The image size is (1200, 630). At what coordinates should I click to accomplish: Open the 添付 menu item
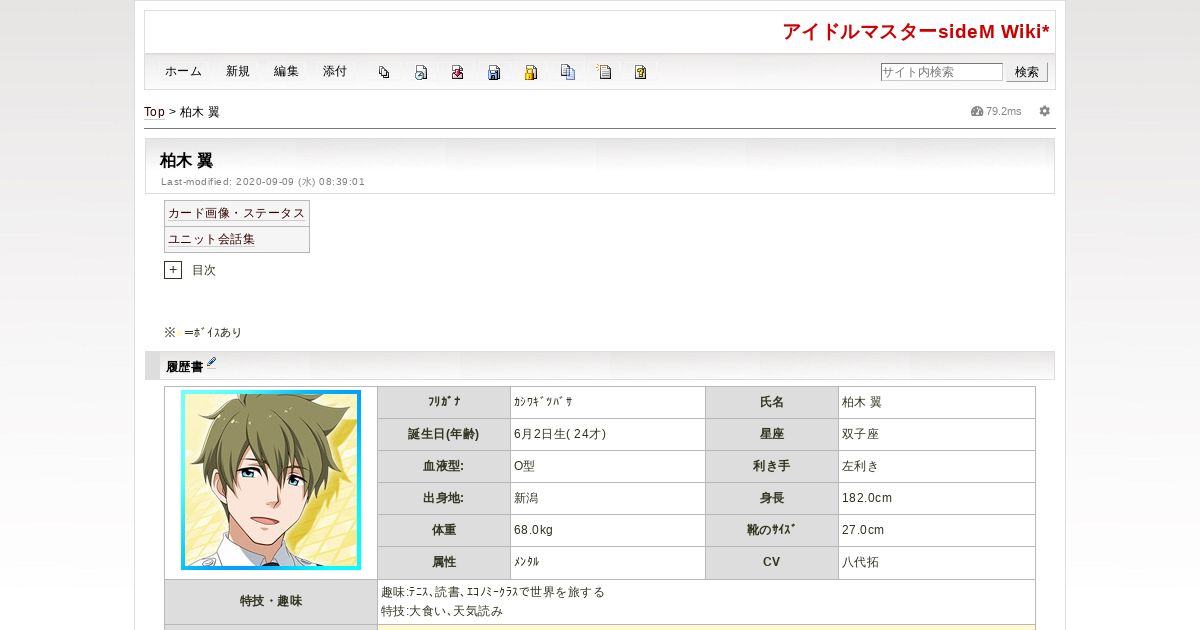(335, 72)
